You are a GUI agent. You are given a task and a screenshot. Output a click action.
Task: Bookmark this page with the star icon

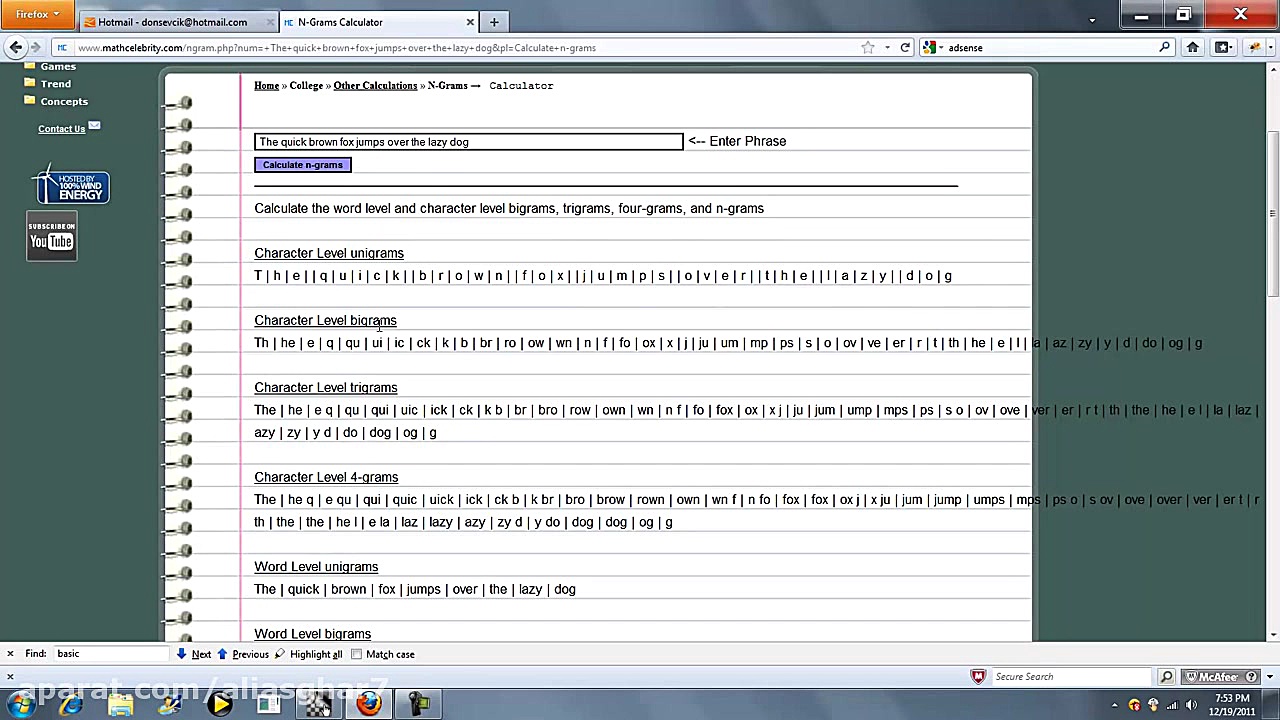[868, 47]
